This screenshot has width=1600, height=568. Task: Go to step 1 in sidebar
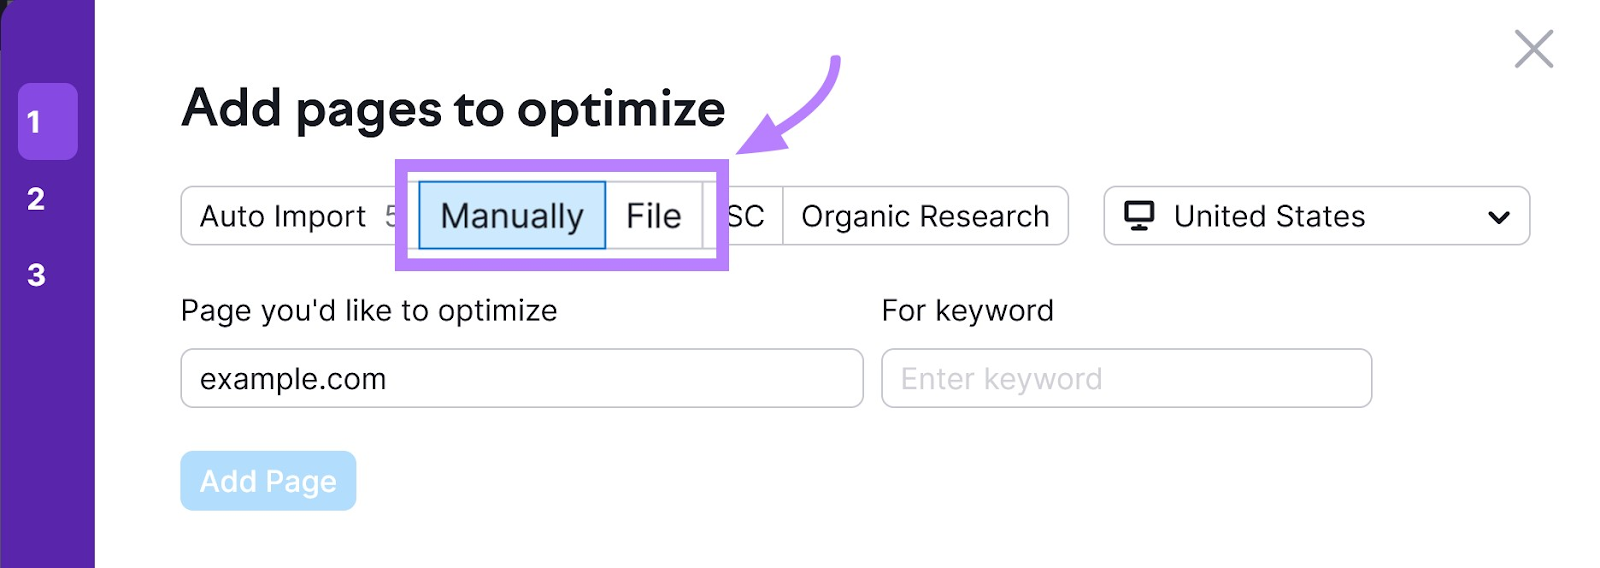[x=47, y=122]
